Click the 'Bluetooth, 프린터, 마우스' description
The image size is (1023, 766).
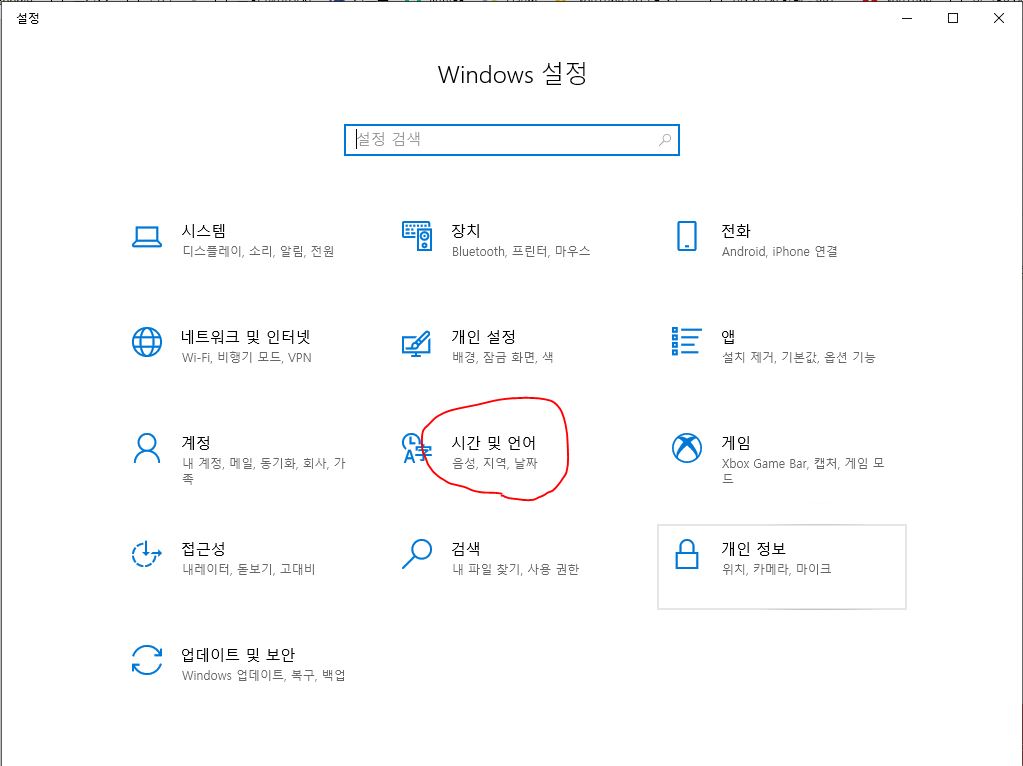(521, 251)
